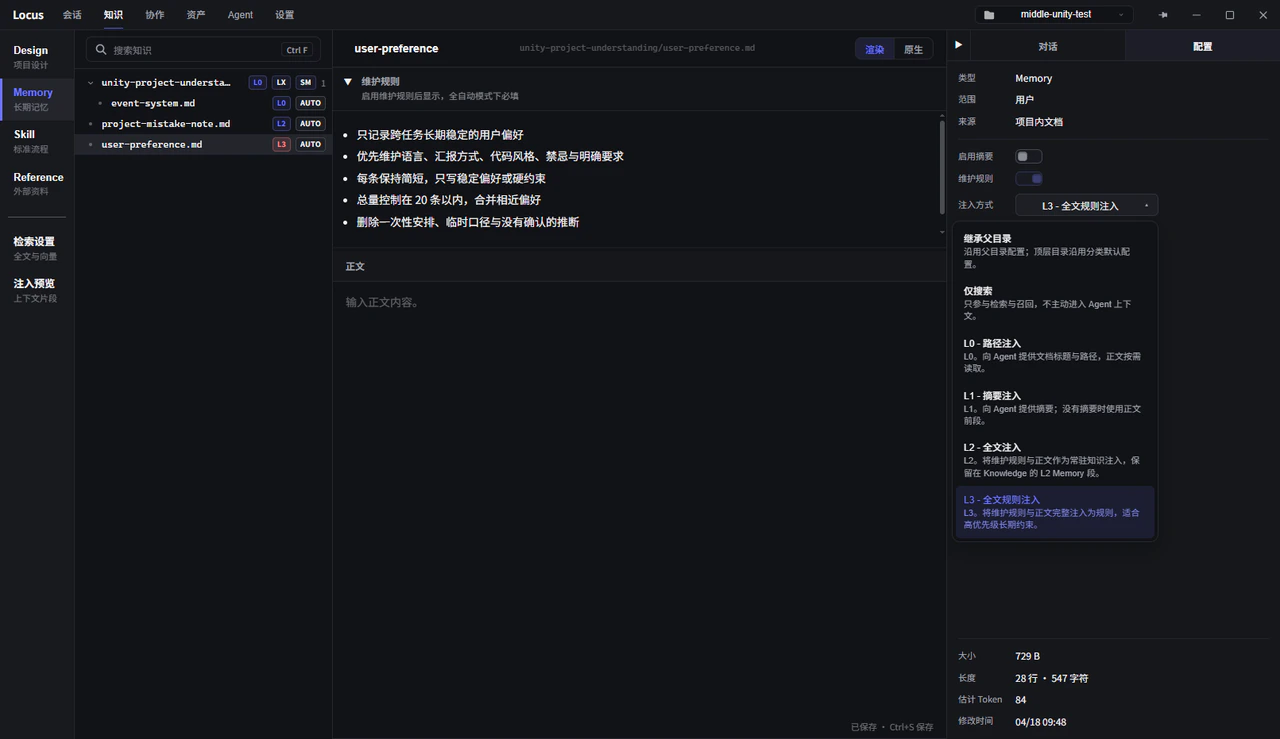Click the 项目内文档 source value

point(1038,122)
